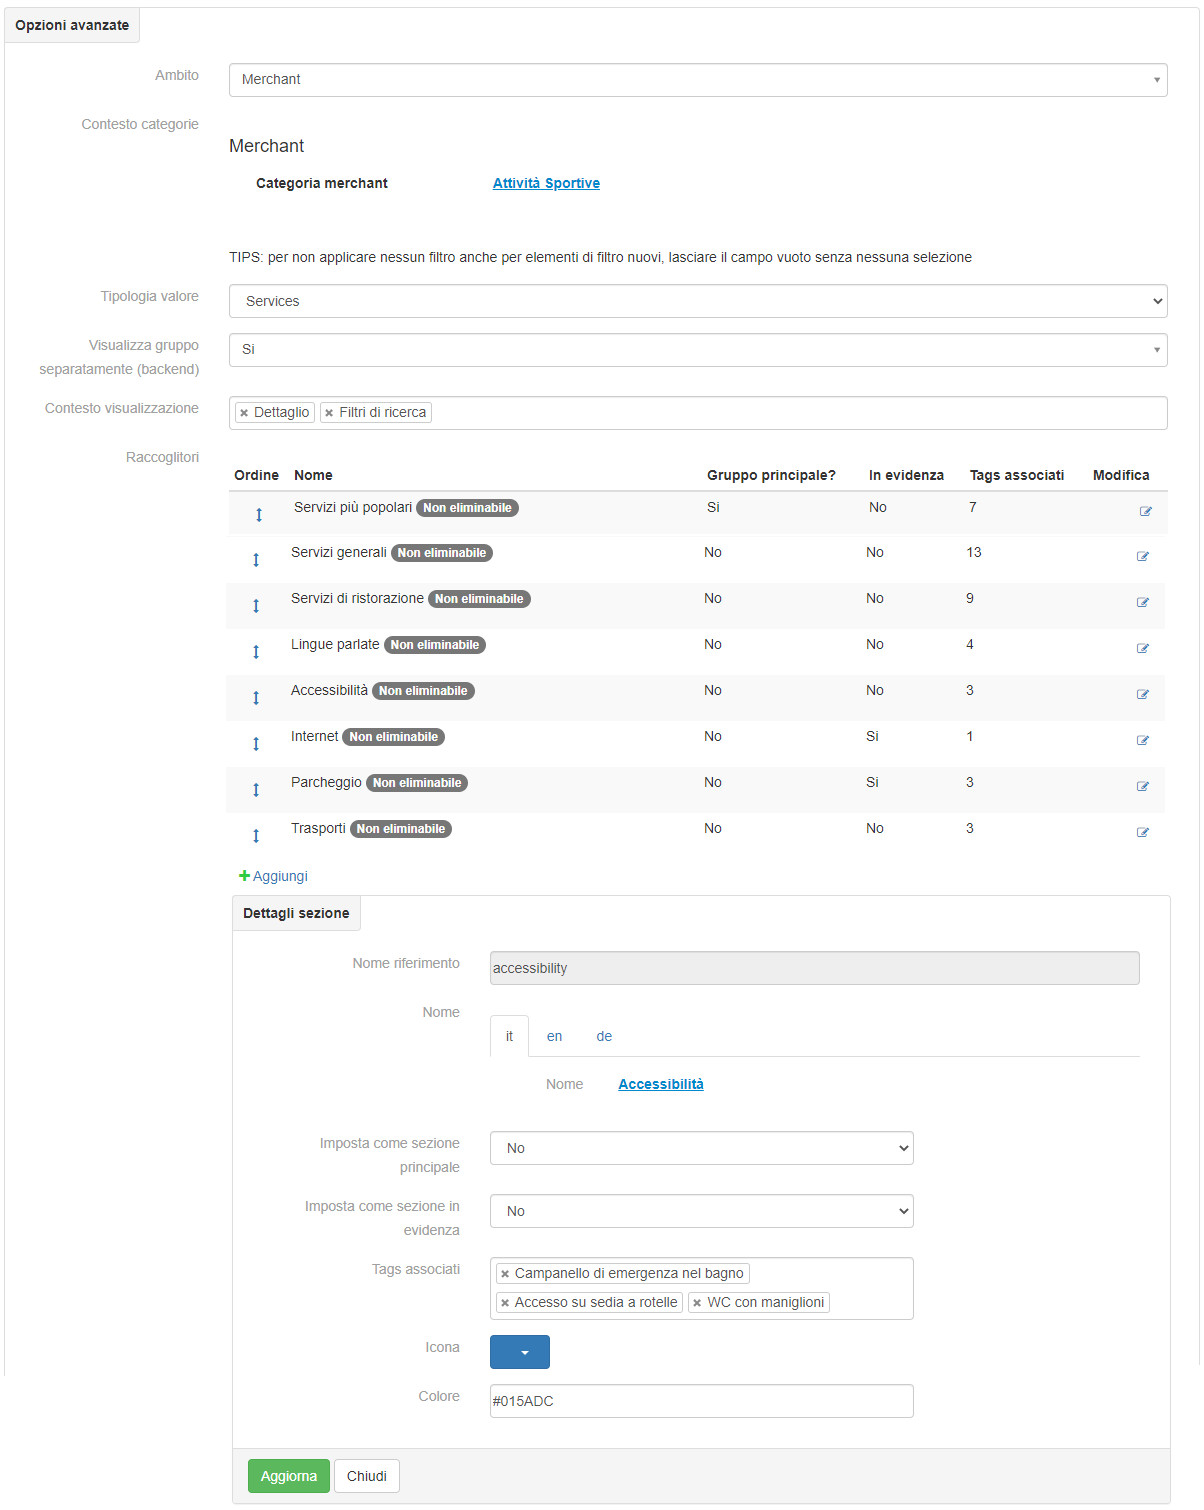Click the Tags associati column header
1204x1510 pixels.
click(1016, 475)
